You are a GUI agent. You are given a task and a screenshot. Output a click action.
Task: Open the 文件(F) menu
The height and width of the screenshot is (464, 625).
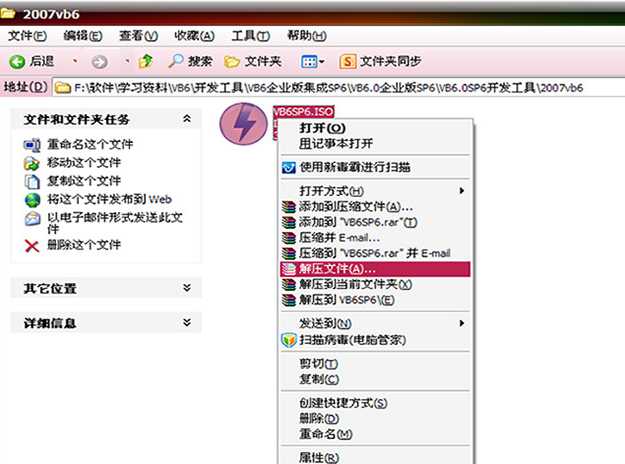27,36
